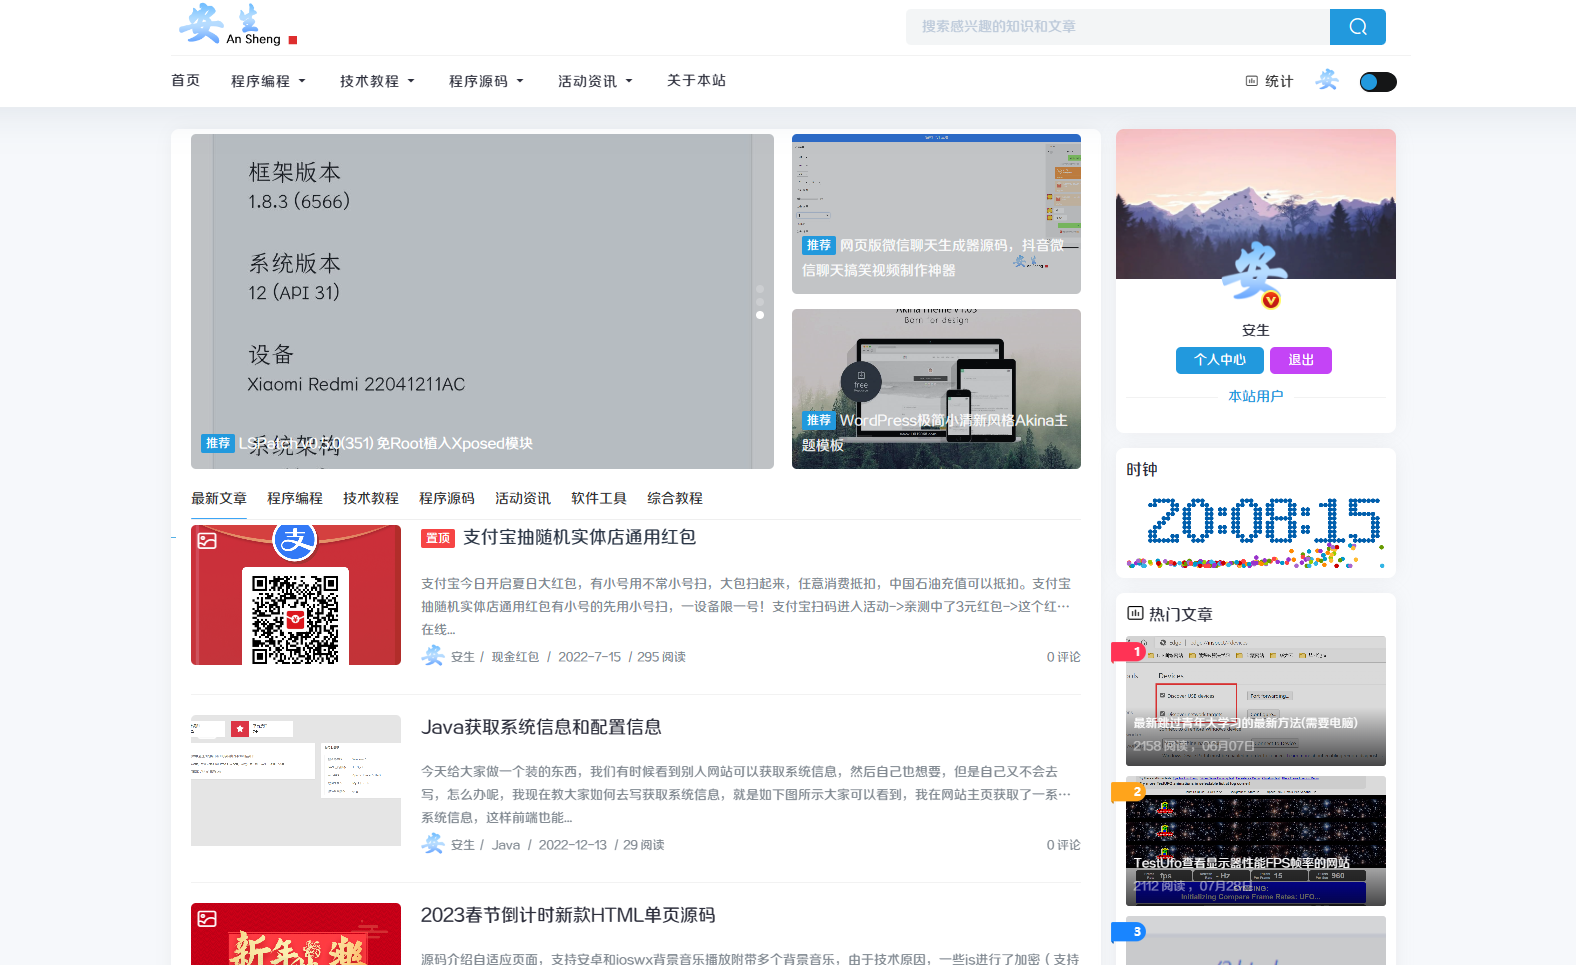Switch to the 综合教程 tab
1576x965 pixels.
(x=675, y=498)
